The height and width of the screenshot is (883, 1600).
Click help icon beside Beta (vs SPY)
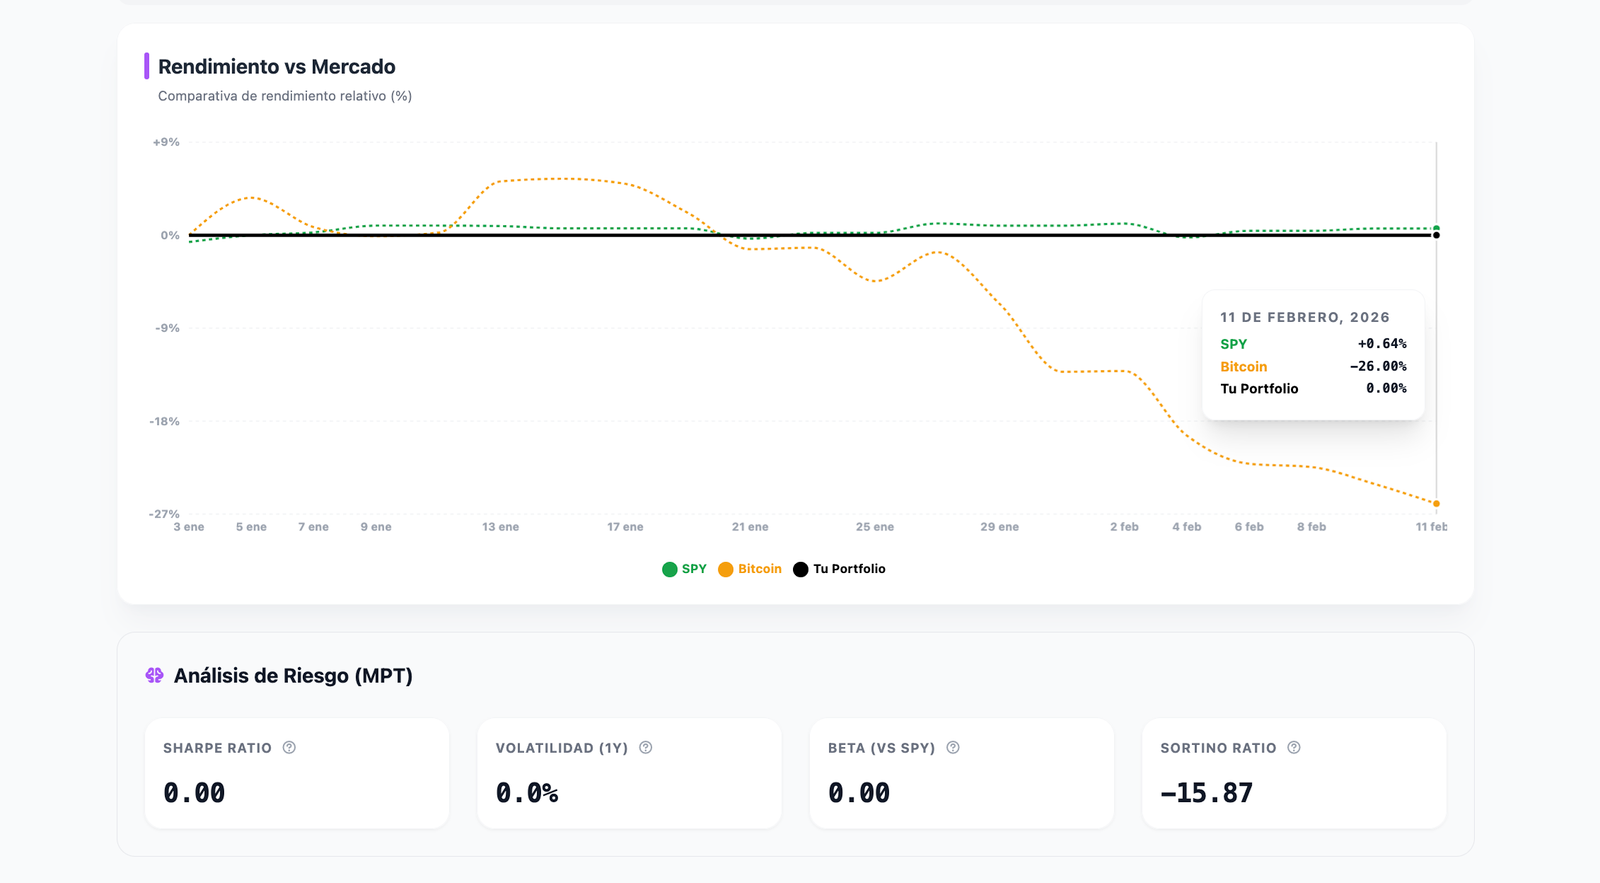pos(953,748)
